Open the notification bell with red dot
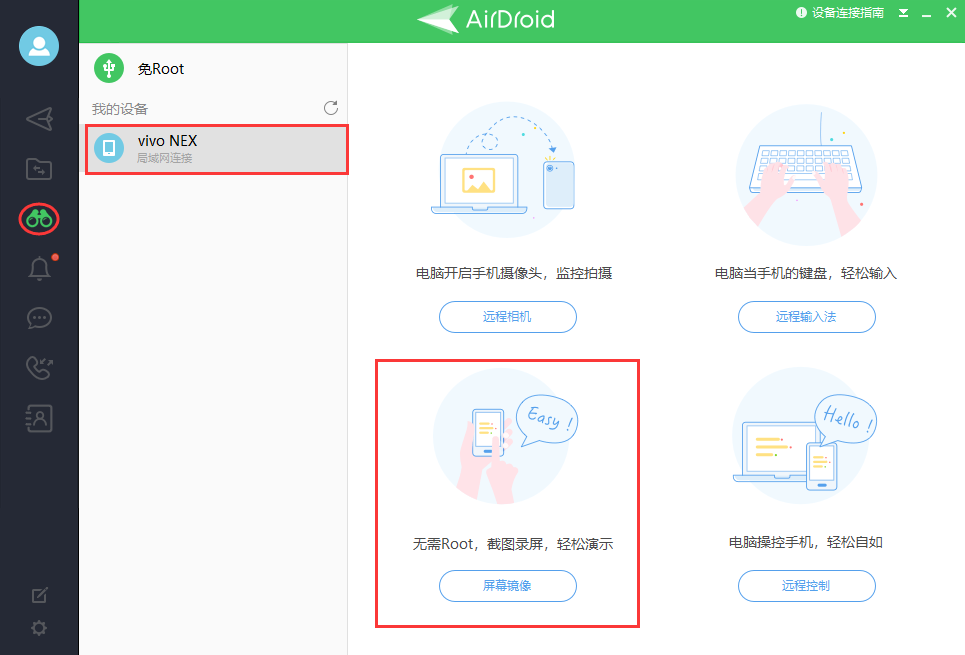This screenshot has height=655, width=965. (38, 268)
